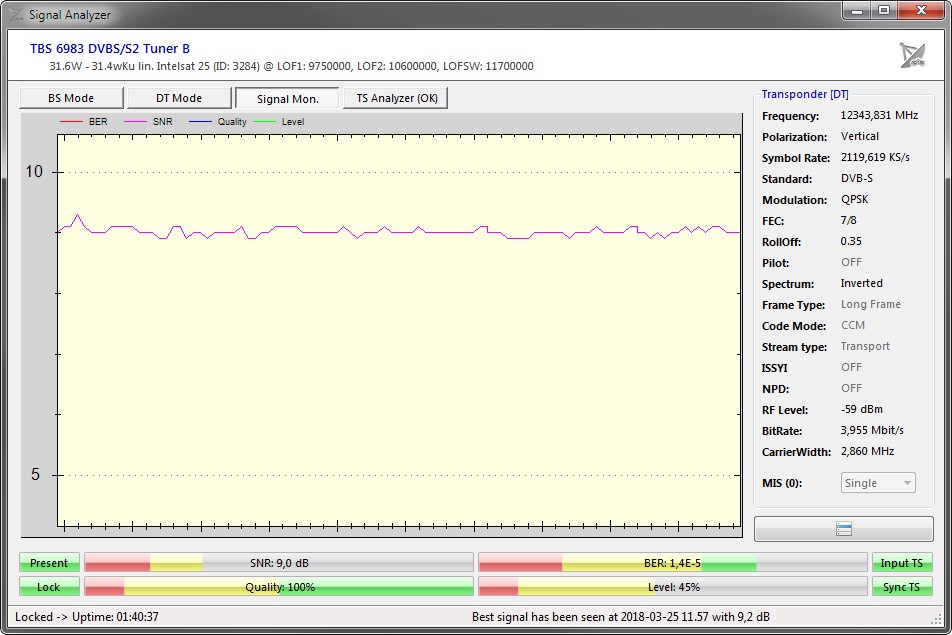Close the Signal Analyzer window
Screen dimensions: 952x635
[x=921, y=10]
